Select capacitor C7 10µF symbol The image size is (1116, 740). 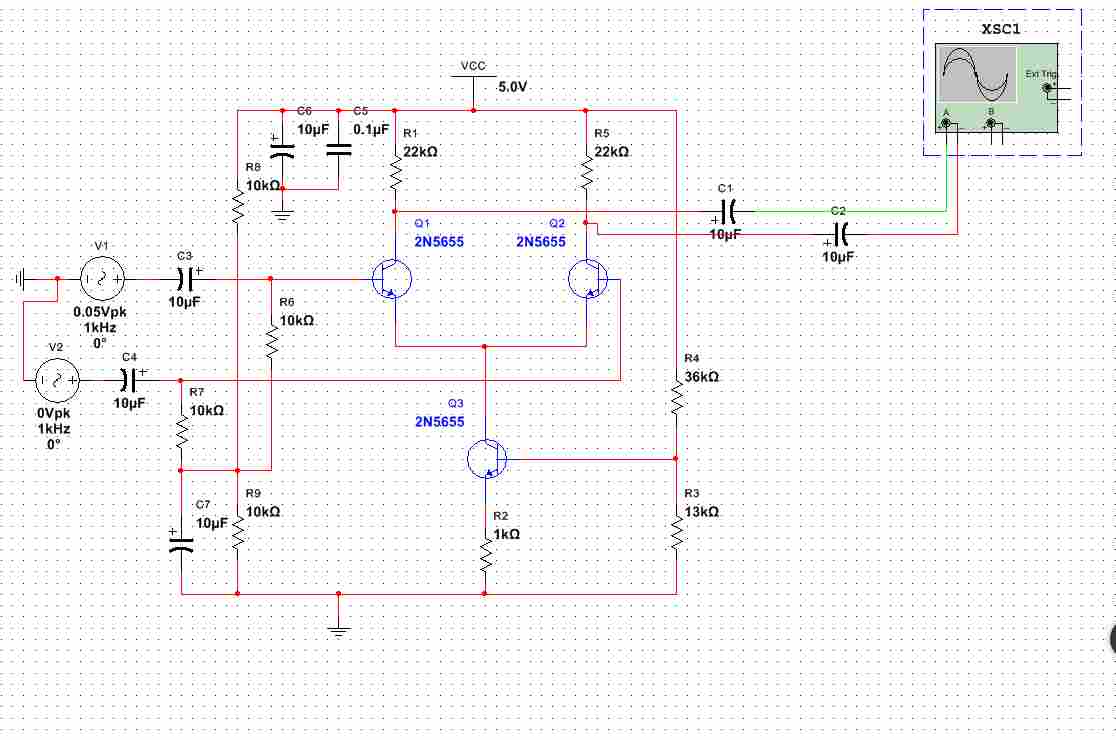coord(181,544)
